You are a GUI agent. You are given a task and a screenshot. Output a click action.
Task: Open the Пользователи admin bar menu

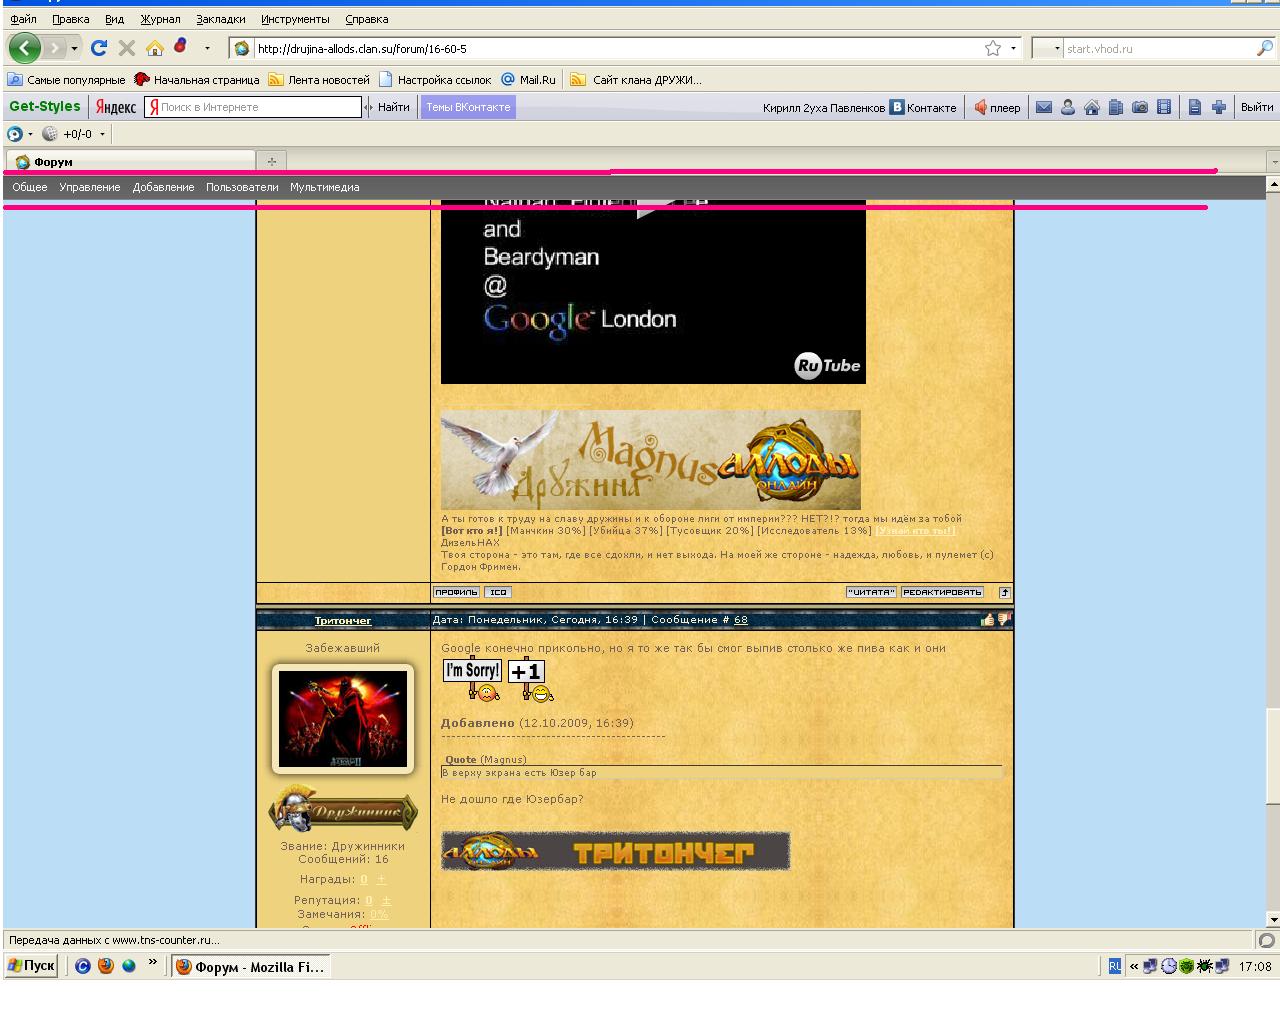(x=242, y=187)
